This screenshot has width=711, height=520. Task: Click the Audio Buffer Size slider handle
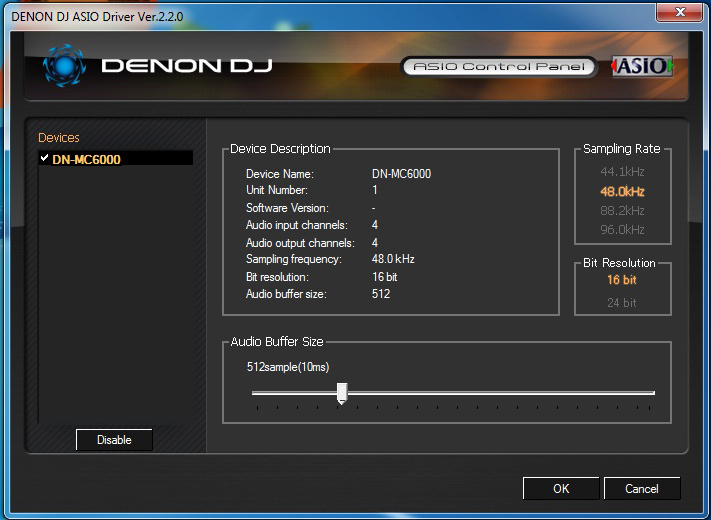tap(342, 393)
